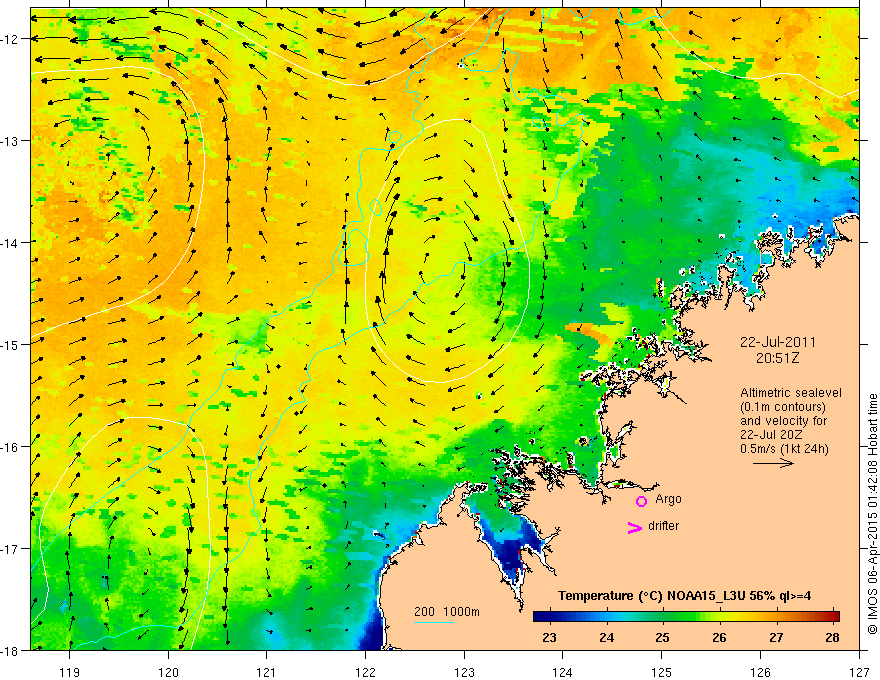Viewport: 880px width, 680px height.
Task: Click the temperature color bar at 23
Action: point(550,616)
